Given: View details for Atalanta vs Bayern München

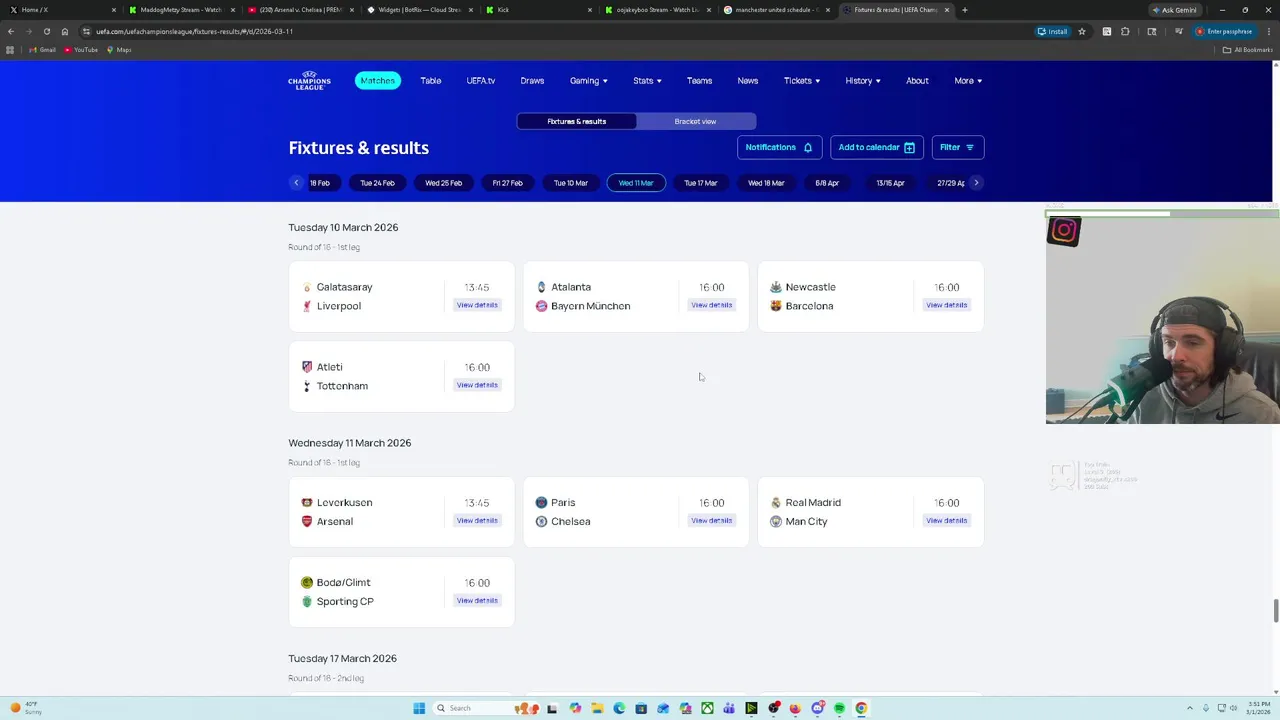Looking at the screenshot, I should (x=712, y=305).
